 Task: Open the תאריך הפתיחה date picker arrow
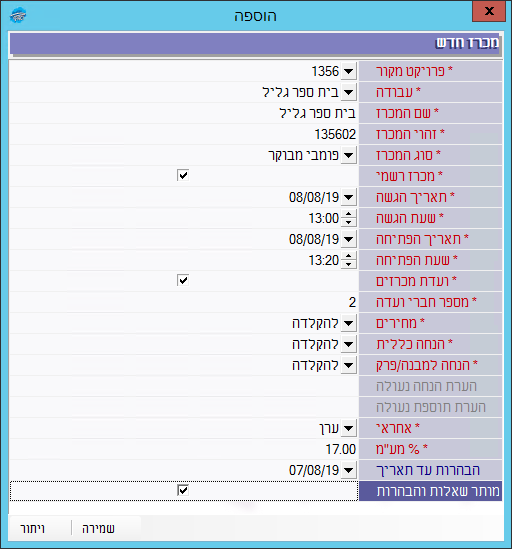(x=348, y=239)
